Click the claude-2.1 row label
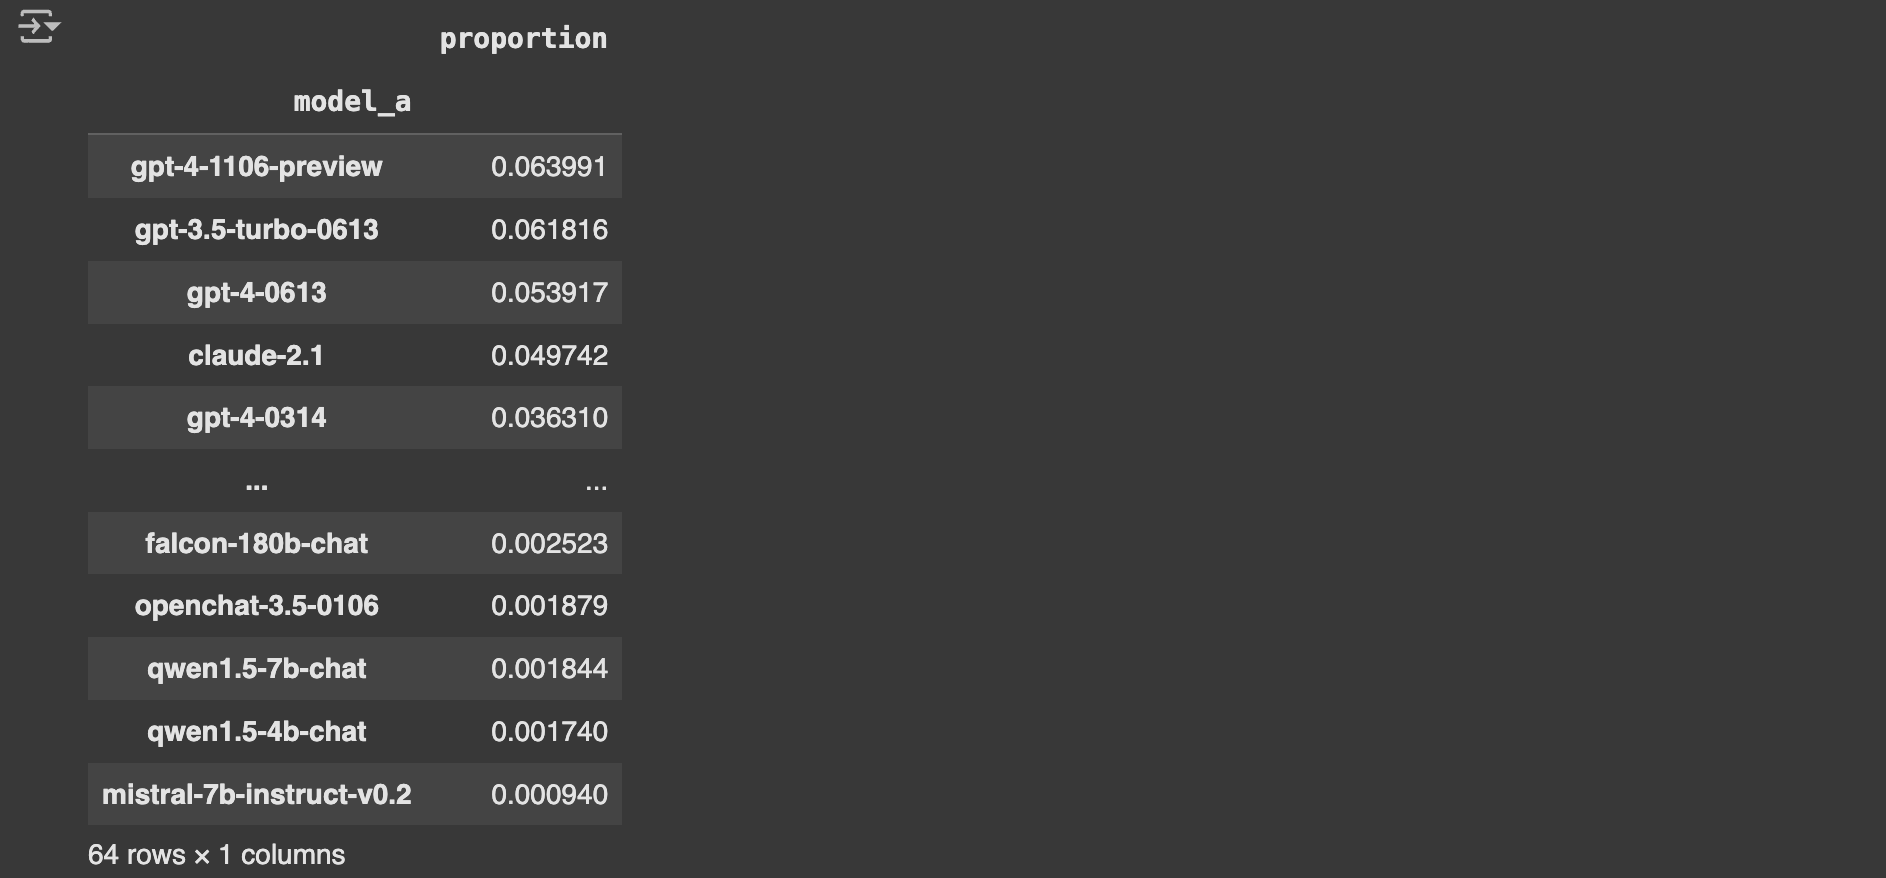The height and width of the screenshot is (878, 1886). tap(256, 355)
